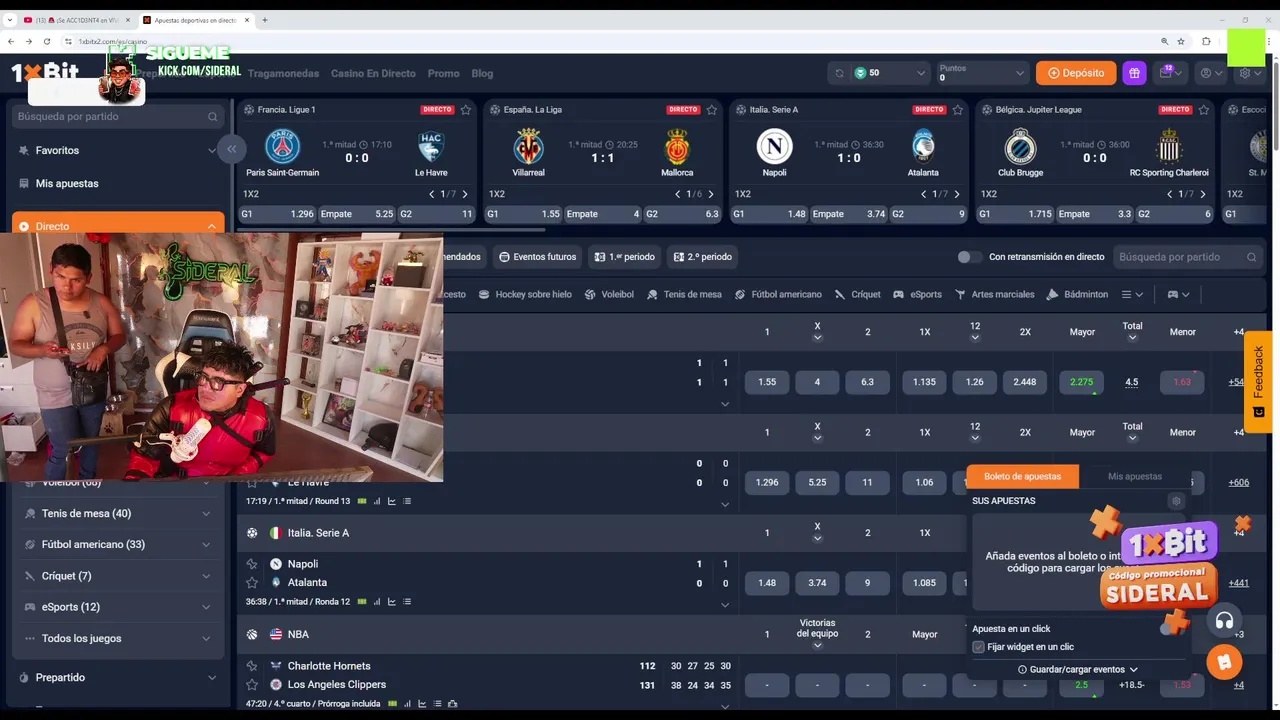Click Mayor odds 2.275 in first row

(1081, 382)
